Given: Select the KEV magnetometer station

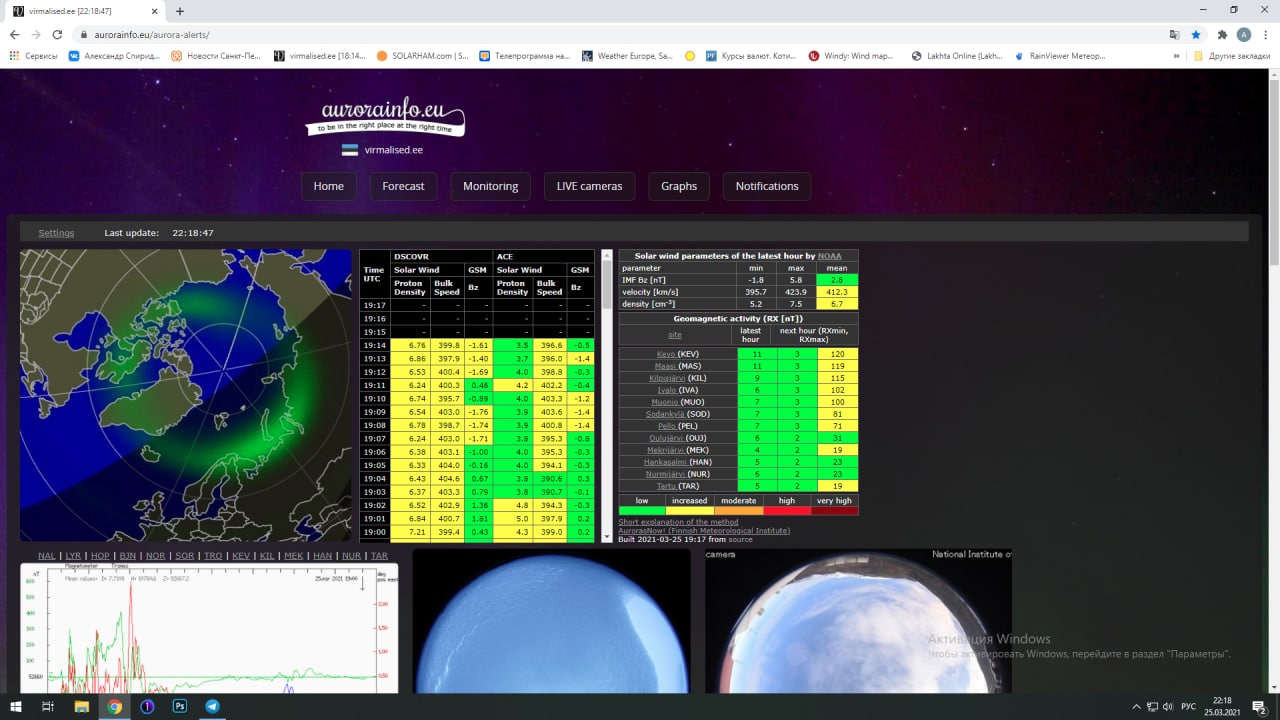Looking at the screenshot, I should click(x=240, y=556).
